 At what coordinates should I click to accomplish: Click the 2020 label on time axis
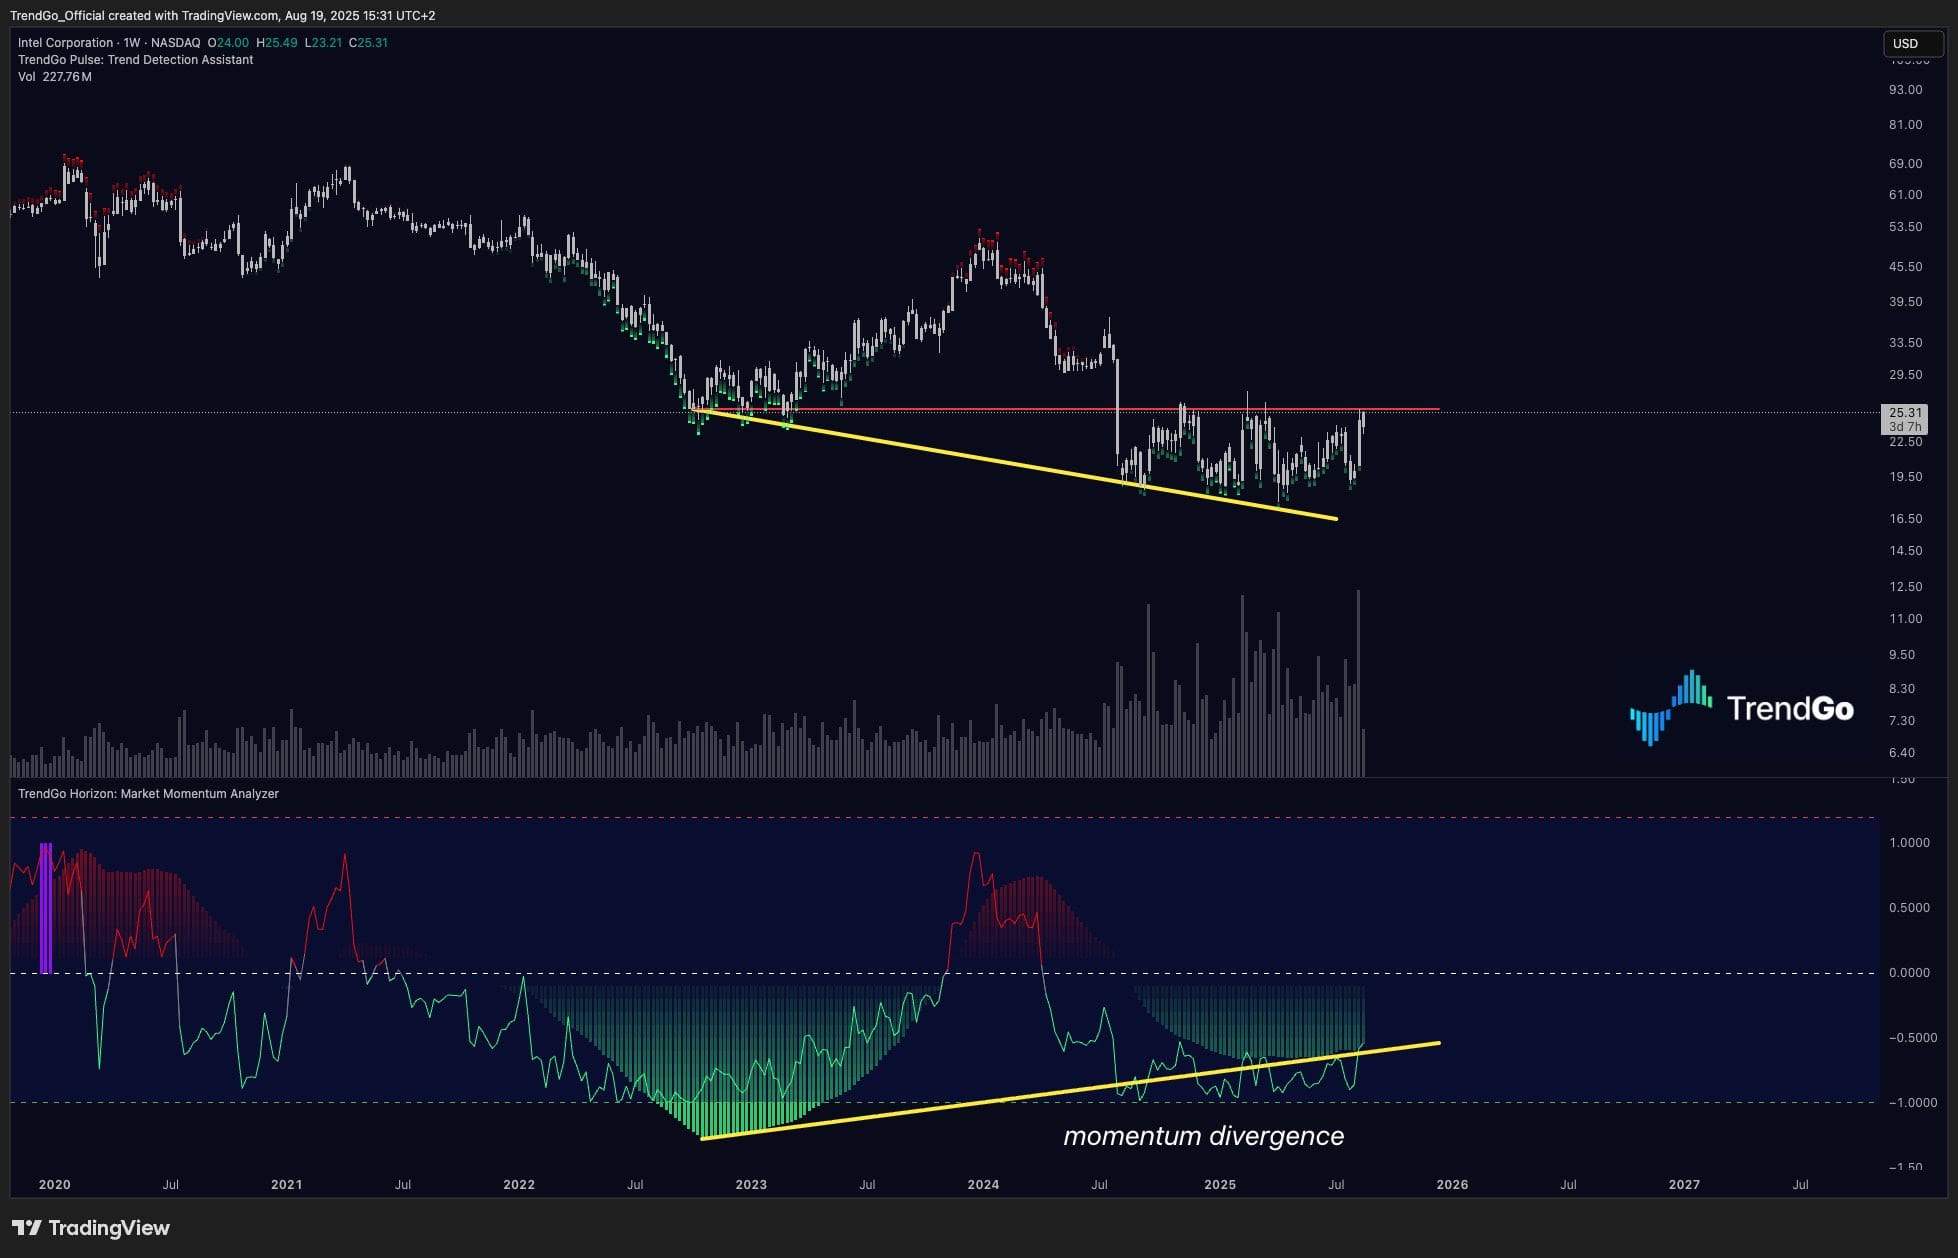54,1184
